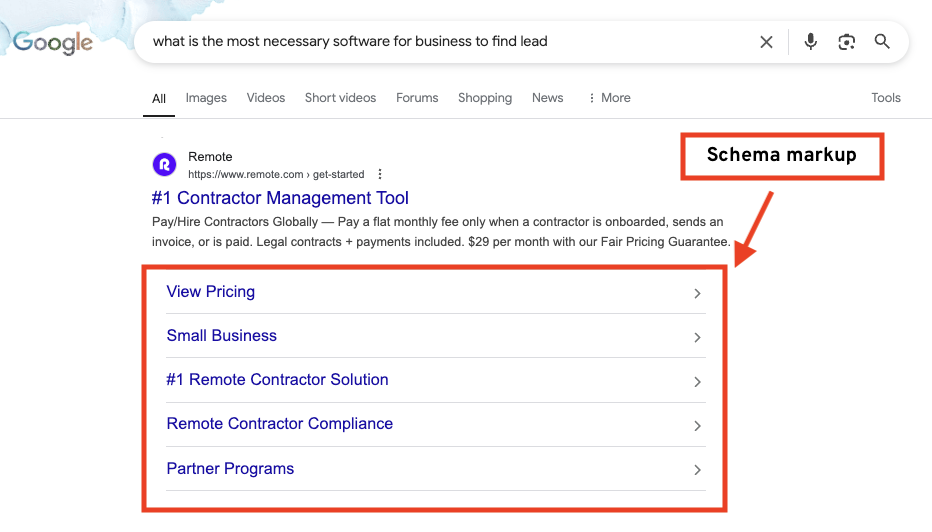
Task: Open three-dot options beside remote.com URL
Action: pos(380,174)
